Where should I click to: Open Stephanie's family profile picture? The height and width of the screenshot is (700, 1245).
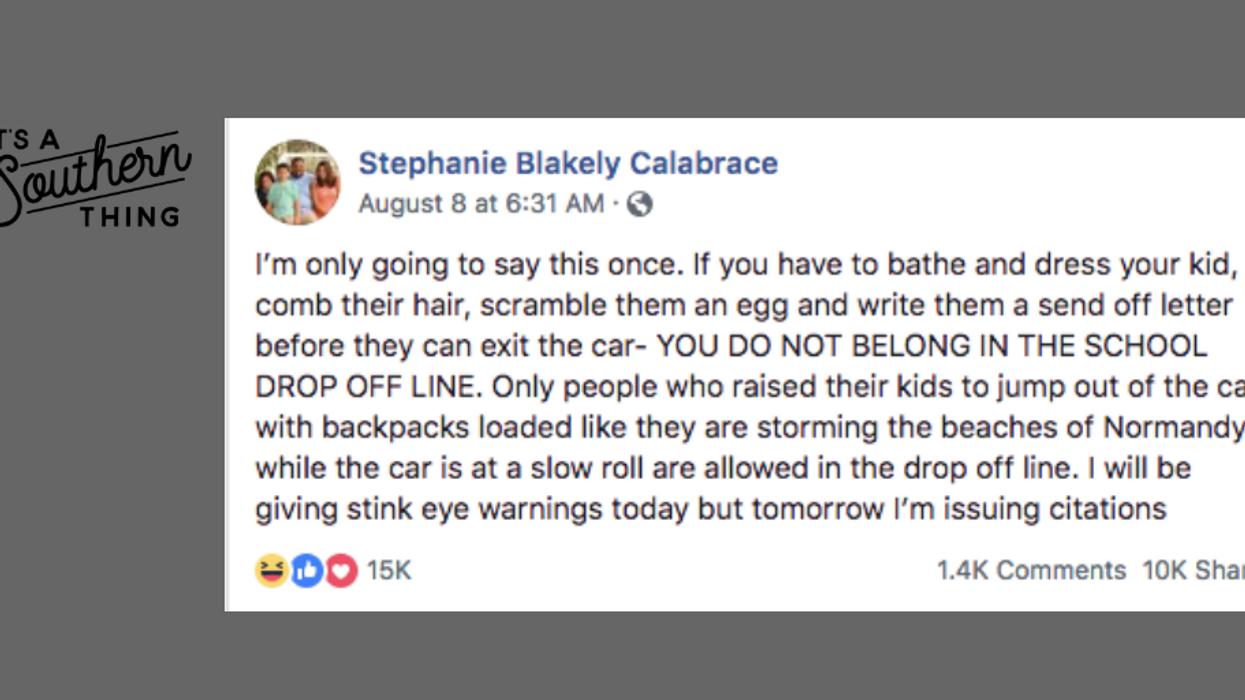click(297, 182)
